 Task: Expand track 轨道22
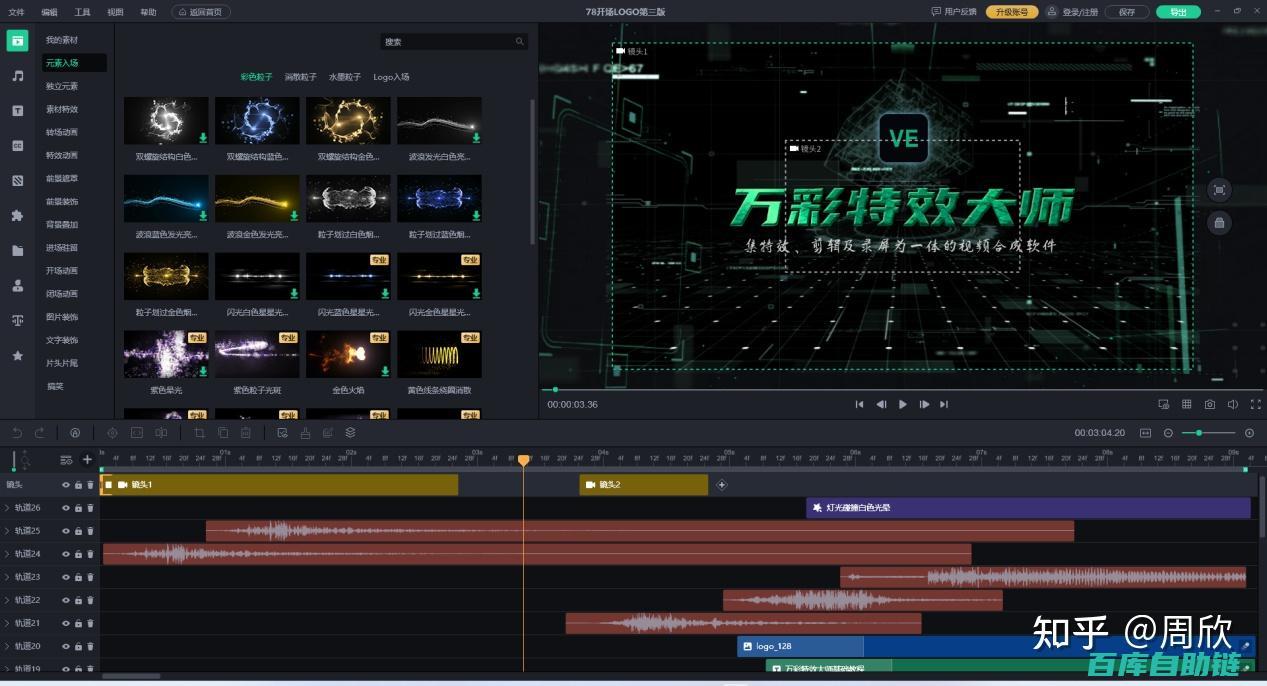point(7,600)
